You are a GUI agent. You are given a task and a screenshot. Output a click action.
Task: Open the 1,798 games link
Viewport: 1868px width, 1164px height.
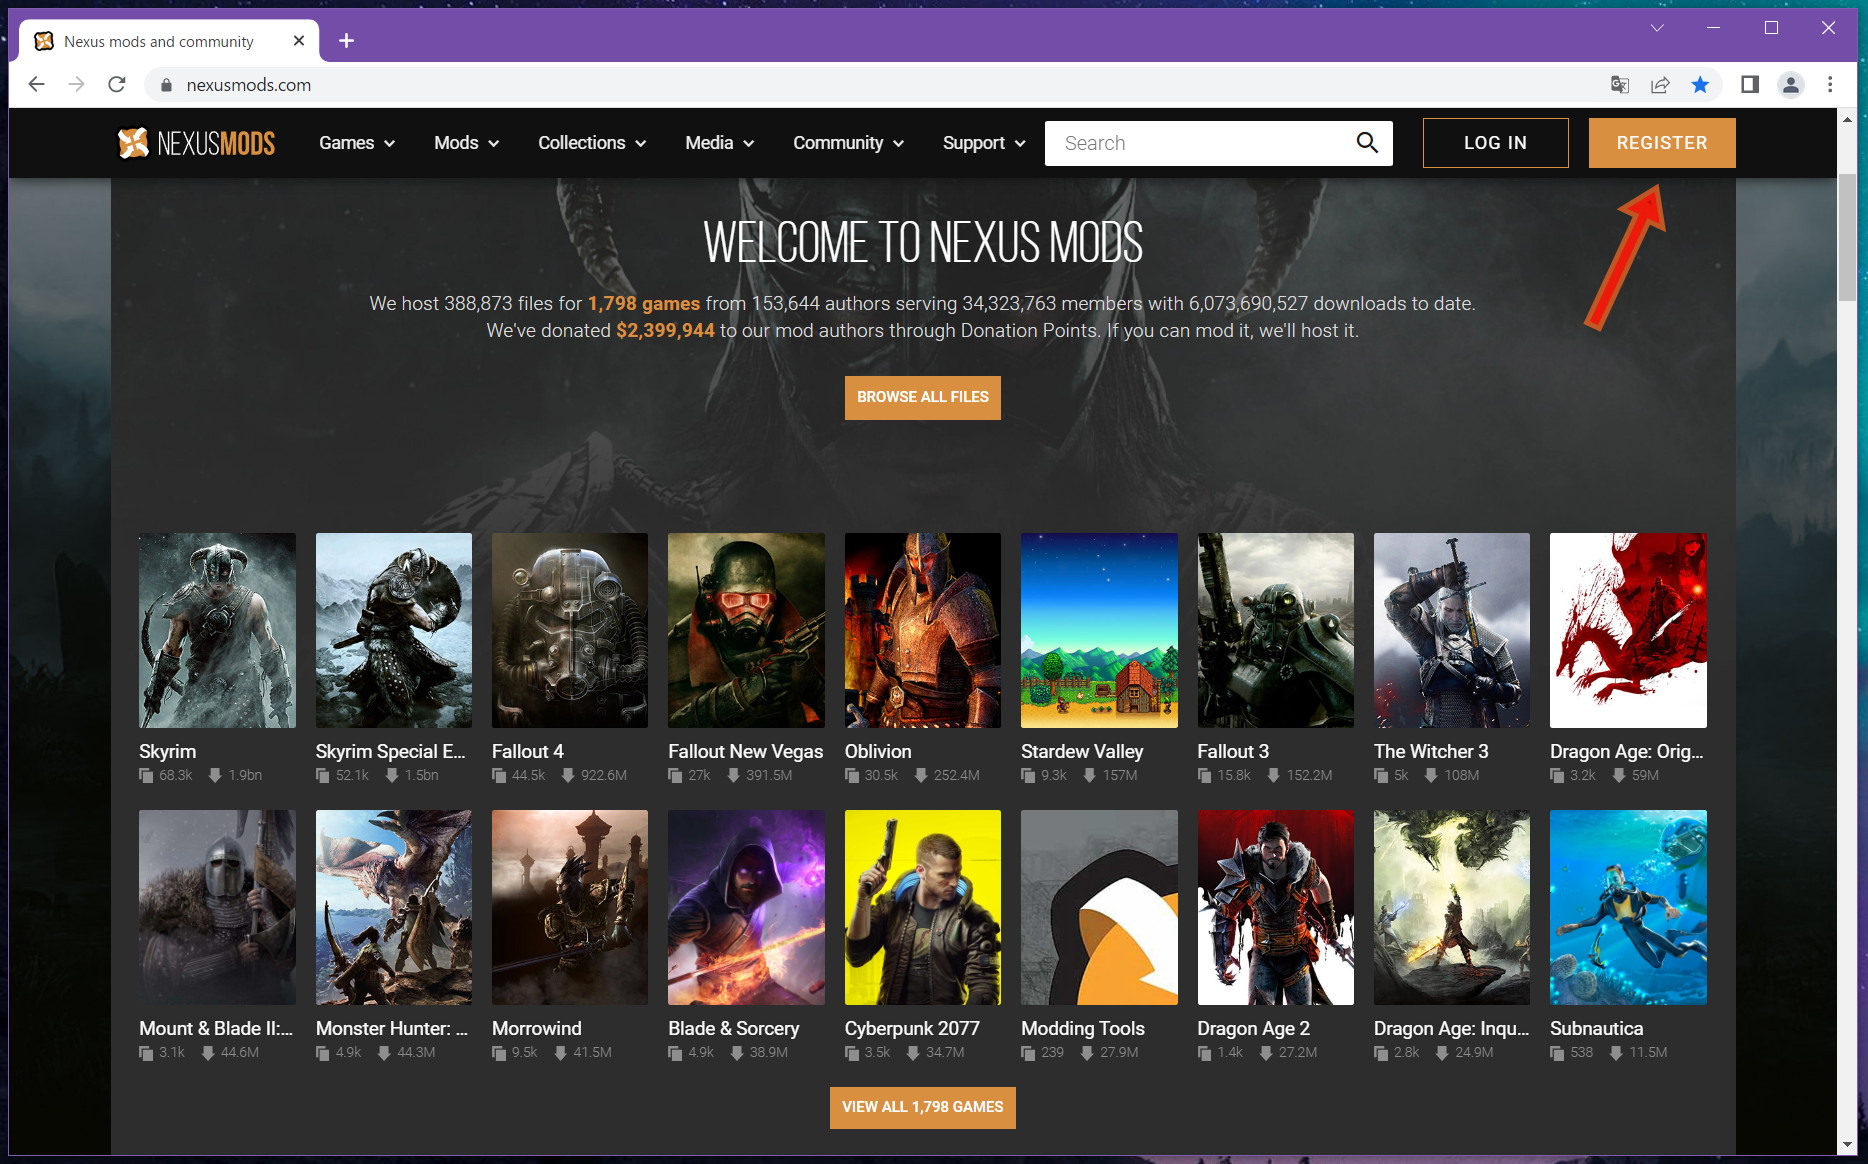644,303
